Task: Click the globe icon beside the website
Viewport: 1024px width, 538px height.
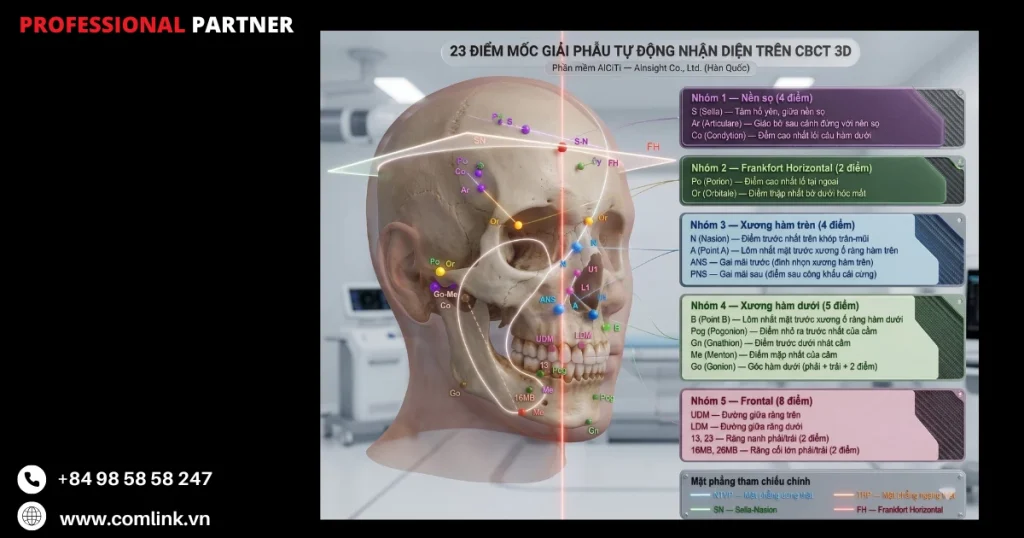Action: 32,516
